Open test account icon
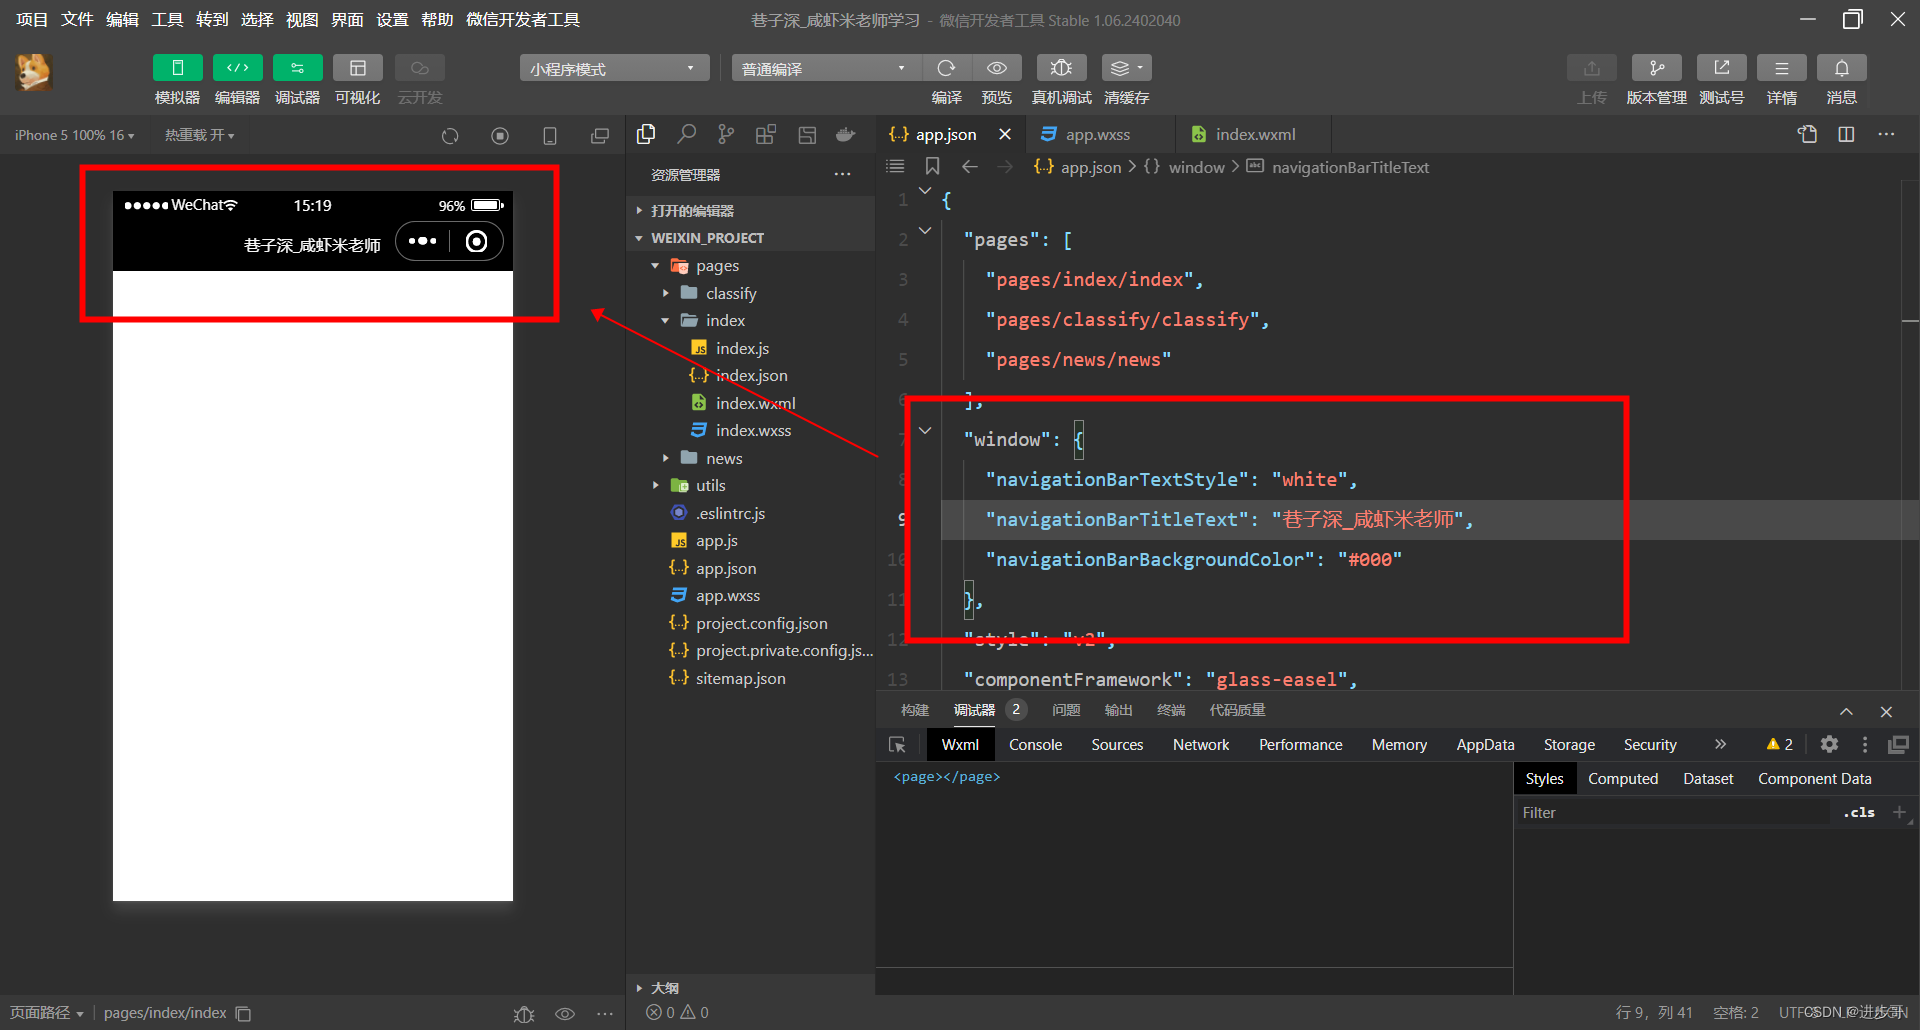The height and width of the screenshot is (1030, 1920). 1721,68
